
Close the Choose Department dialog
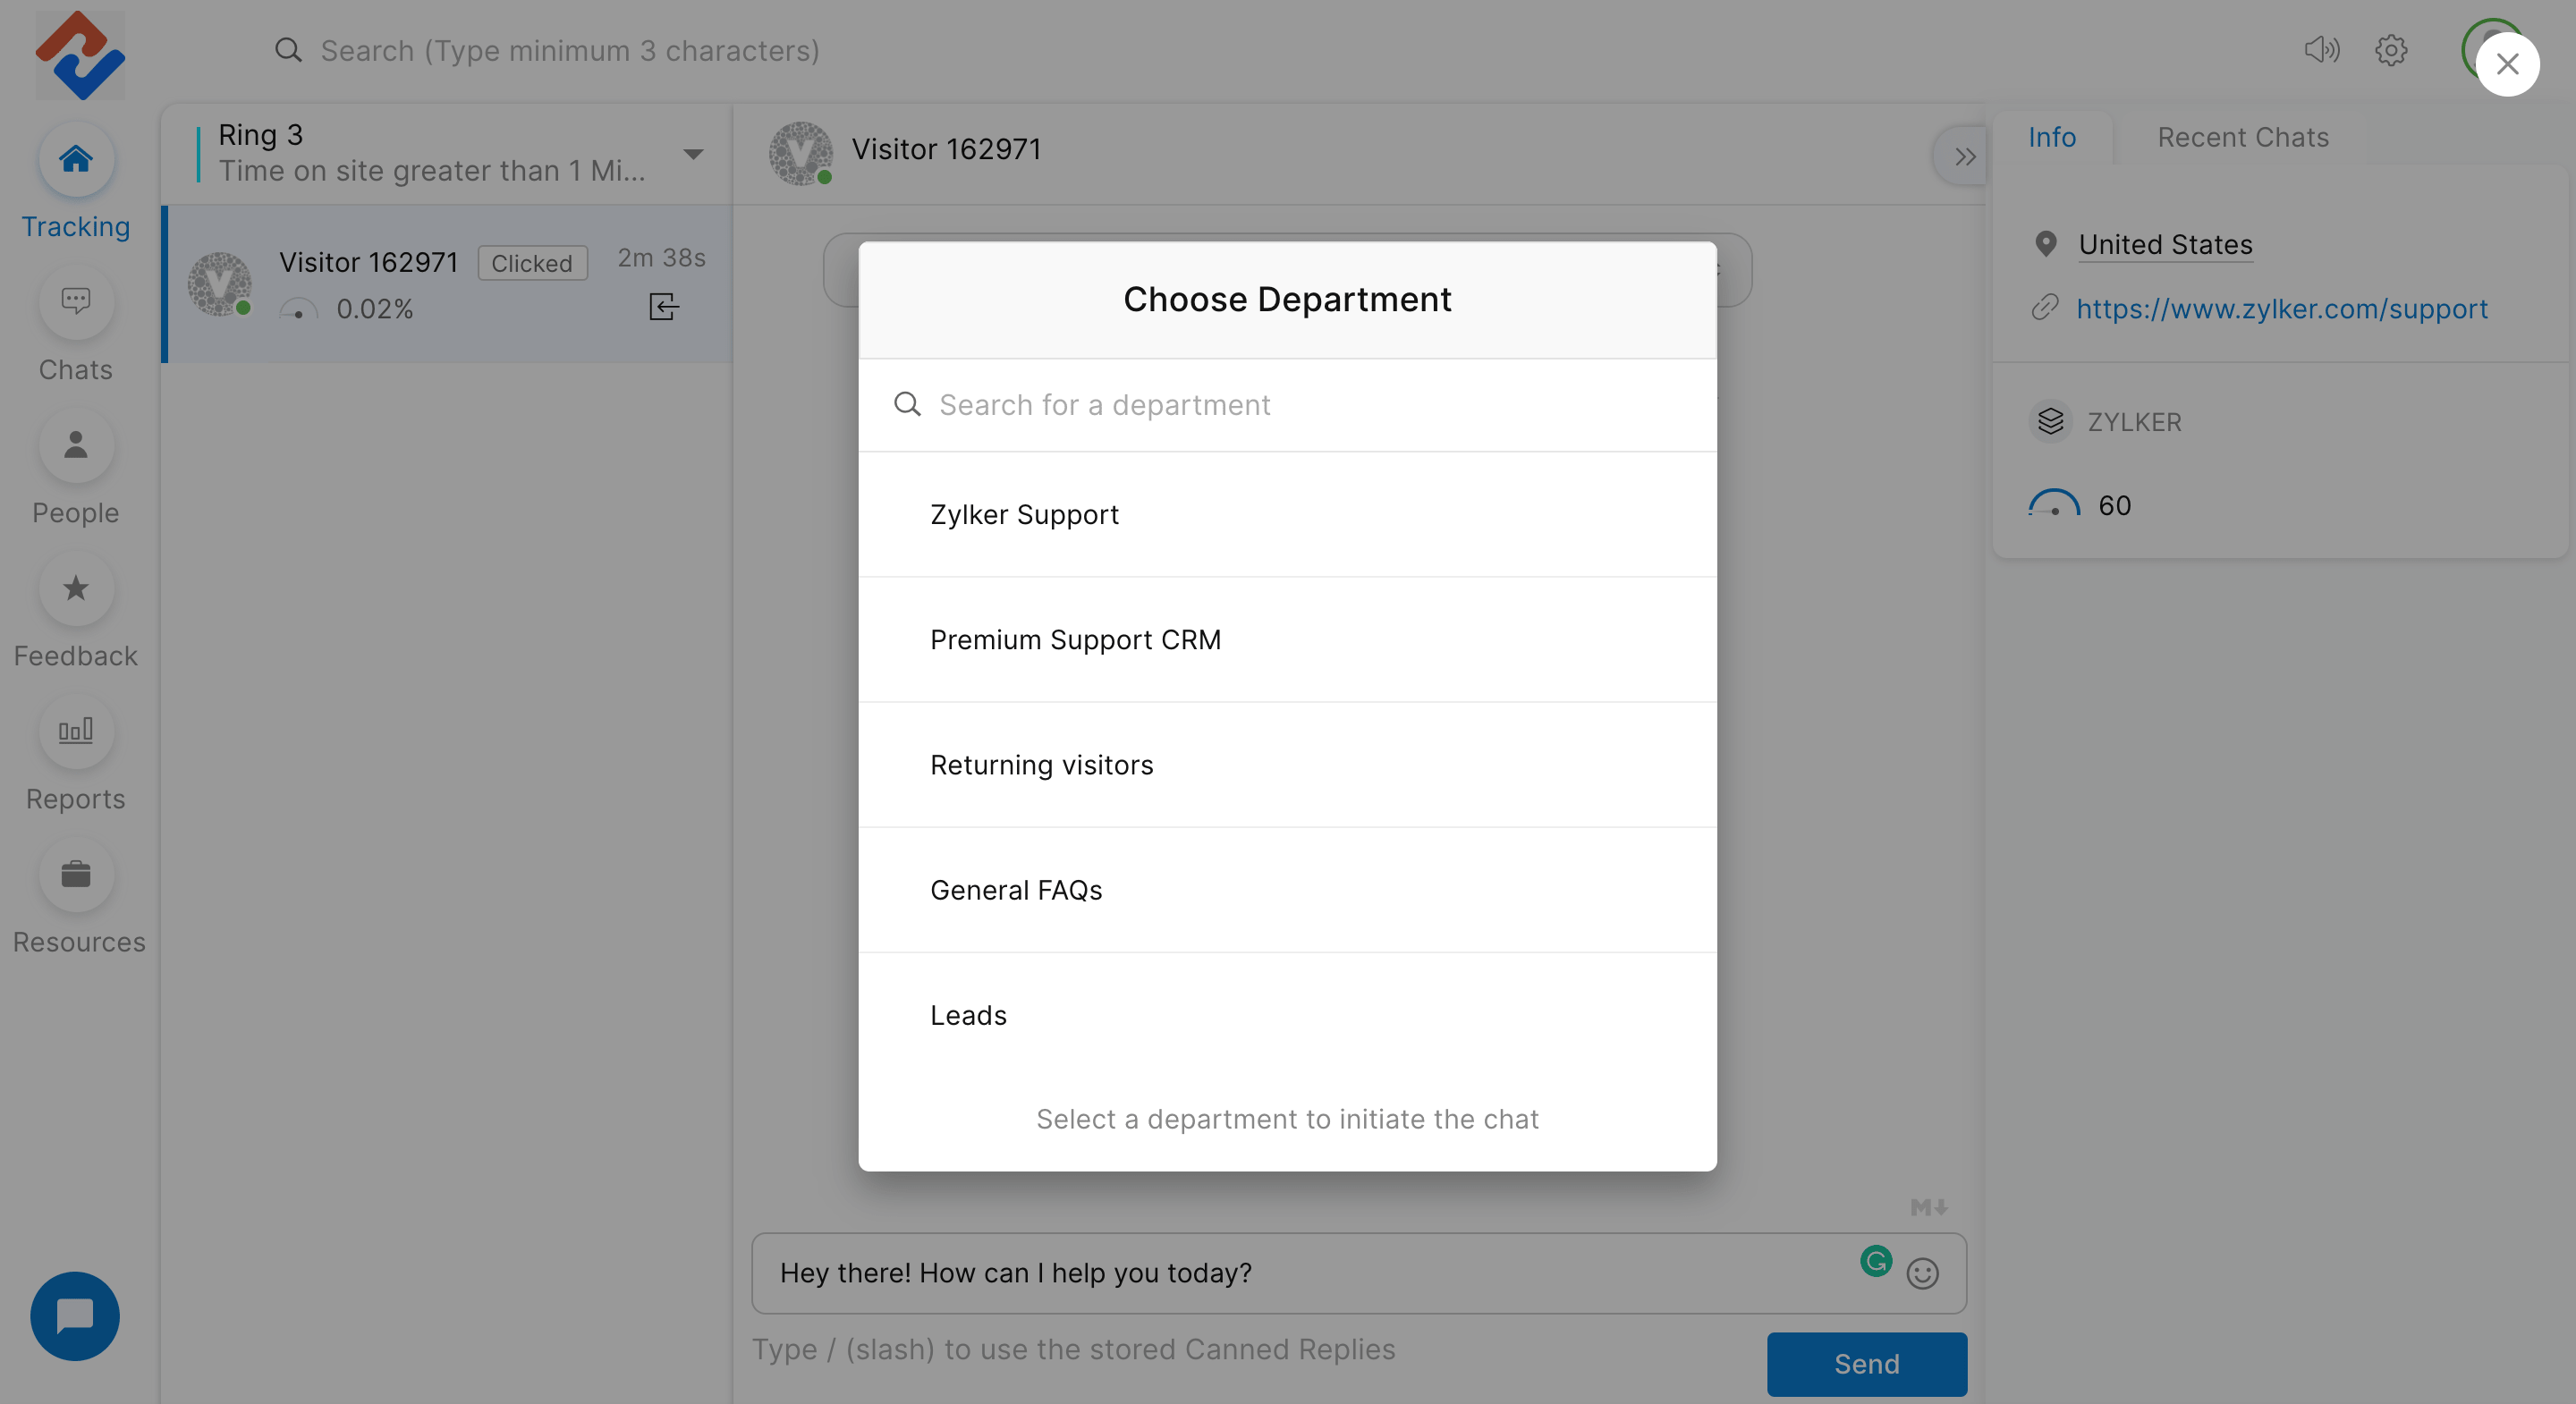tap(2507, 65)
